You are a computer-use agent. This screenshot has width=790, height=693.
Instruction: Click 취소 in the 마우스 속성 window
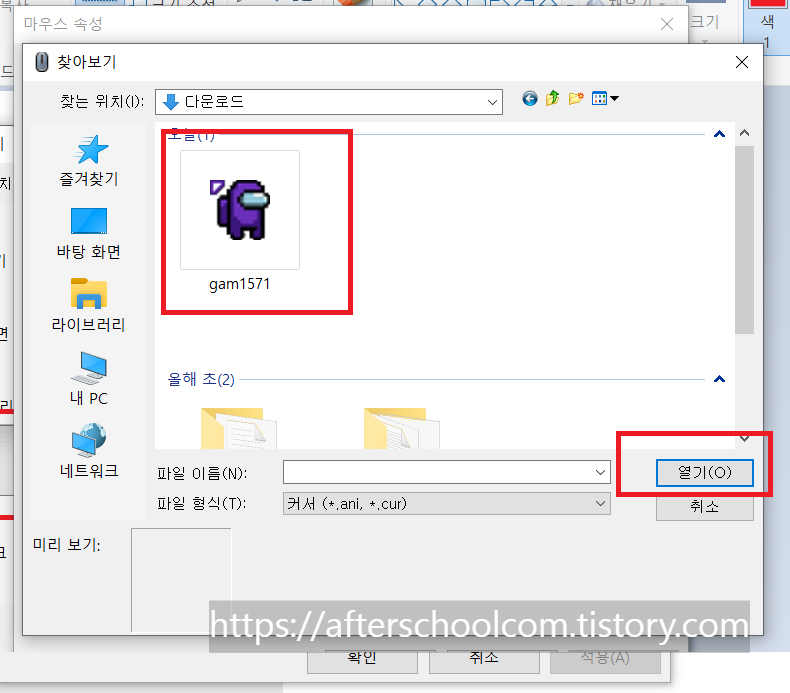484,659
